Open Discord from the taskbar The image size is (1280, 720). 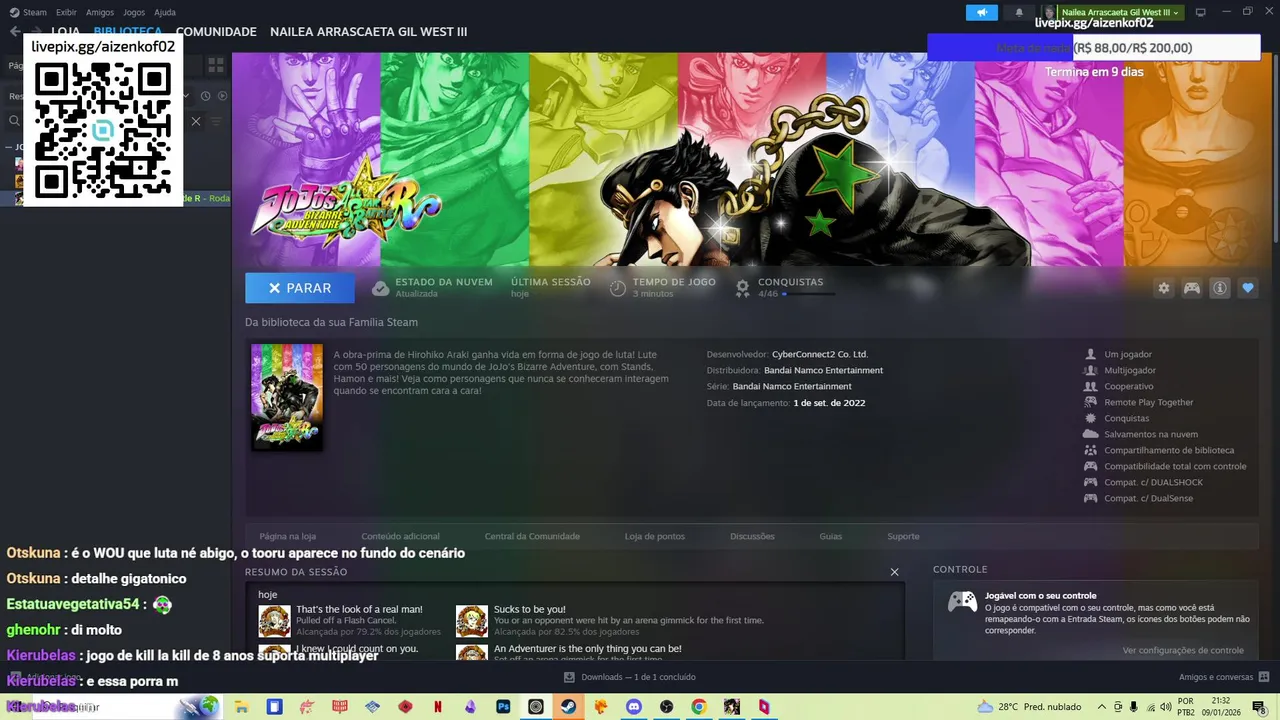(633, 706)
